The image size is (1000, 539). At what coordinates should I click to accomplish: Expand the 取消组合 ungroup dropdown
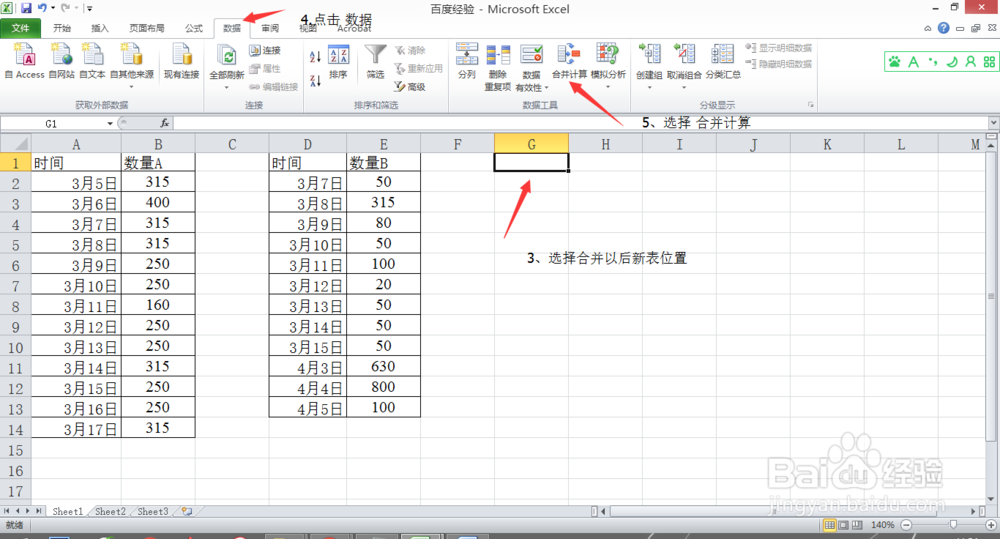(684, 87)
